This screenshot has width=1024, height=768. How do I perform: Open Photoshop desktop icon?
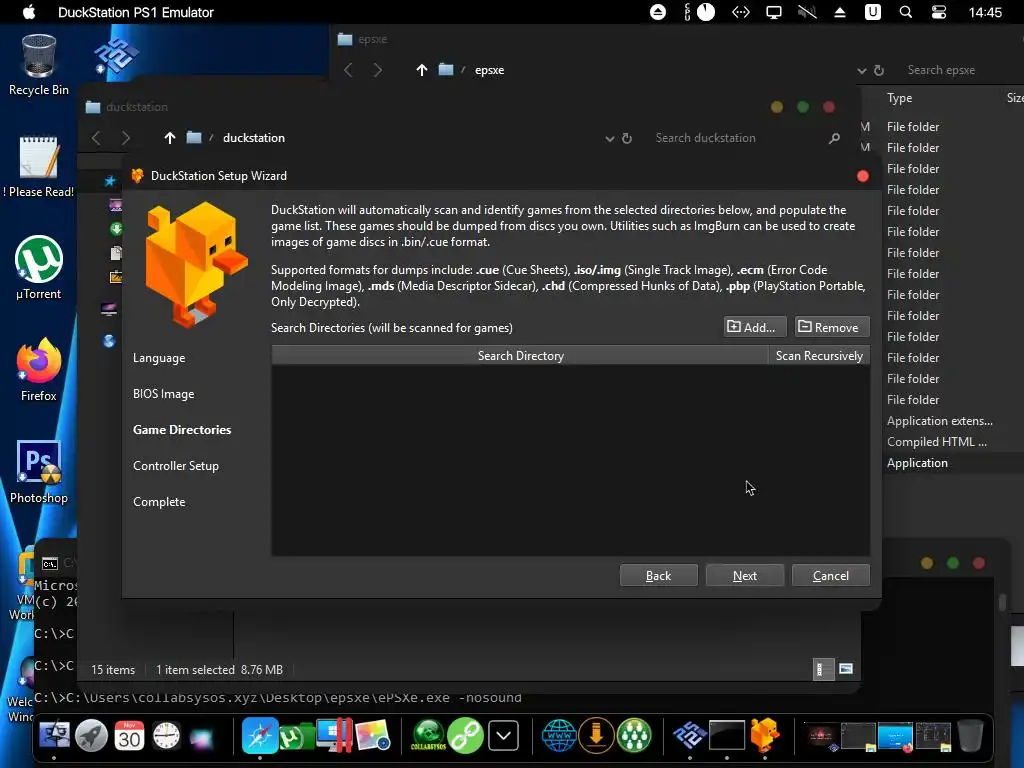pyautogui.click(x=39, y=472)
